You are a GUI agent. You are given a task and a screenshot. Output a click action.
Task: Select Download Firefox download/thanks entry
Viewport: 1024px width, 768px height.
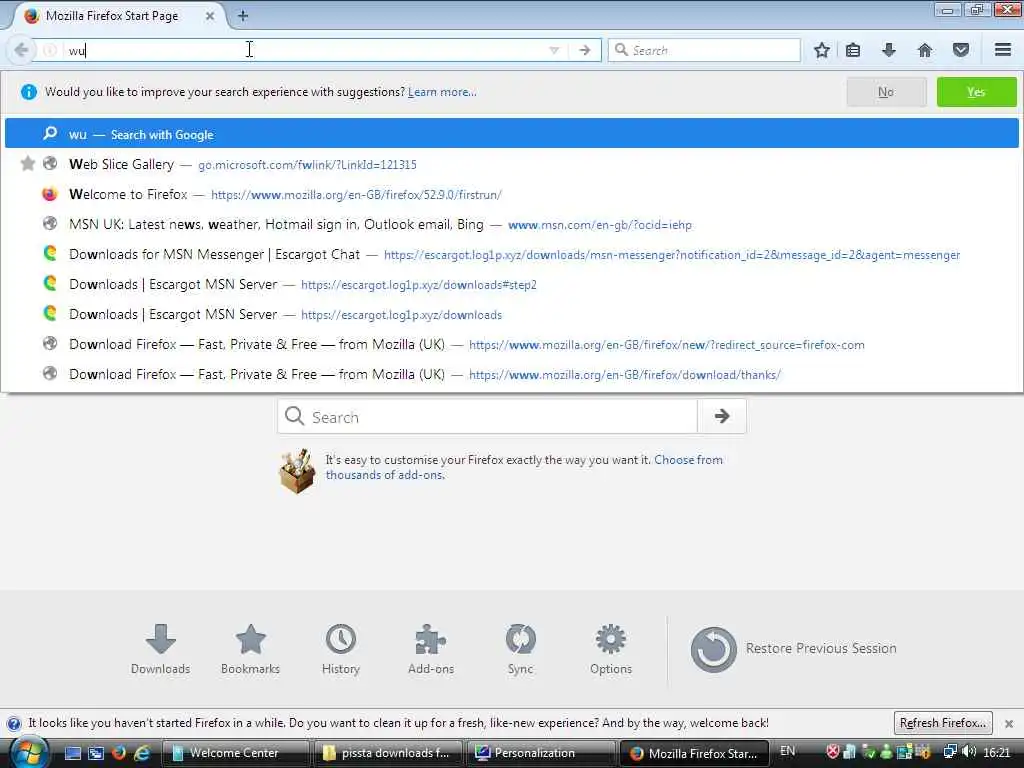click(512, 374)
